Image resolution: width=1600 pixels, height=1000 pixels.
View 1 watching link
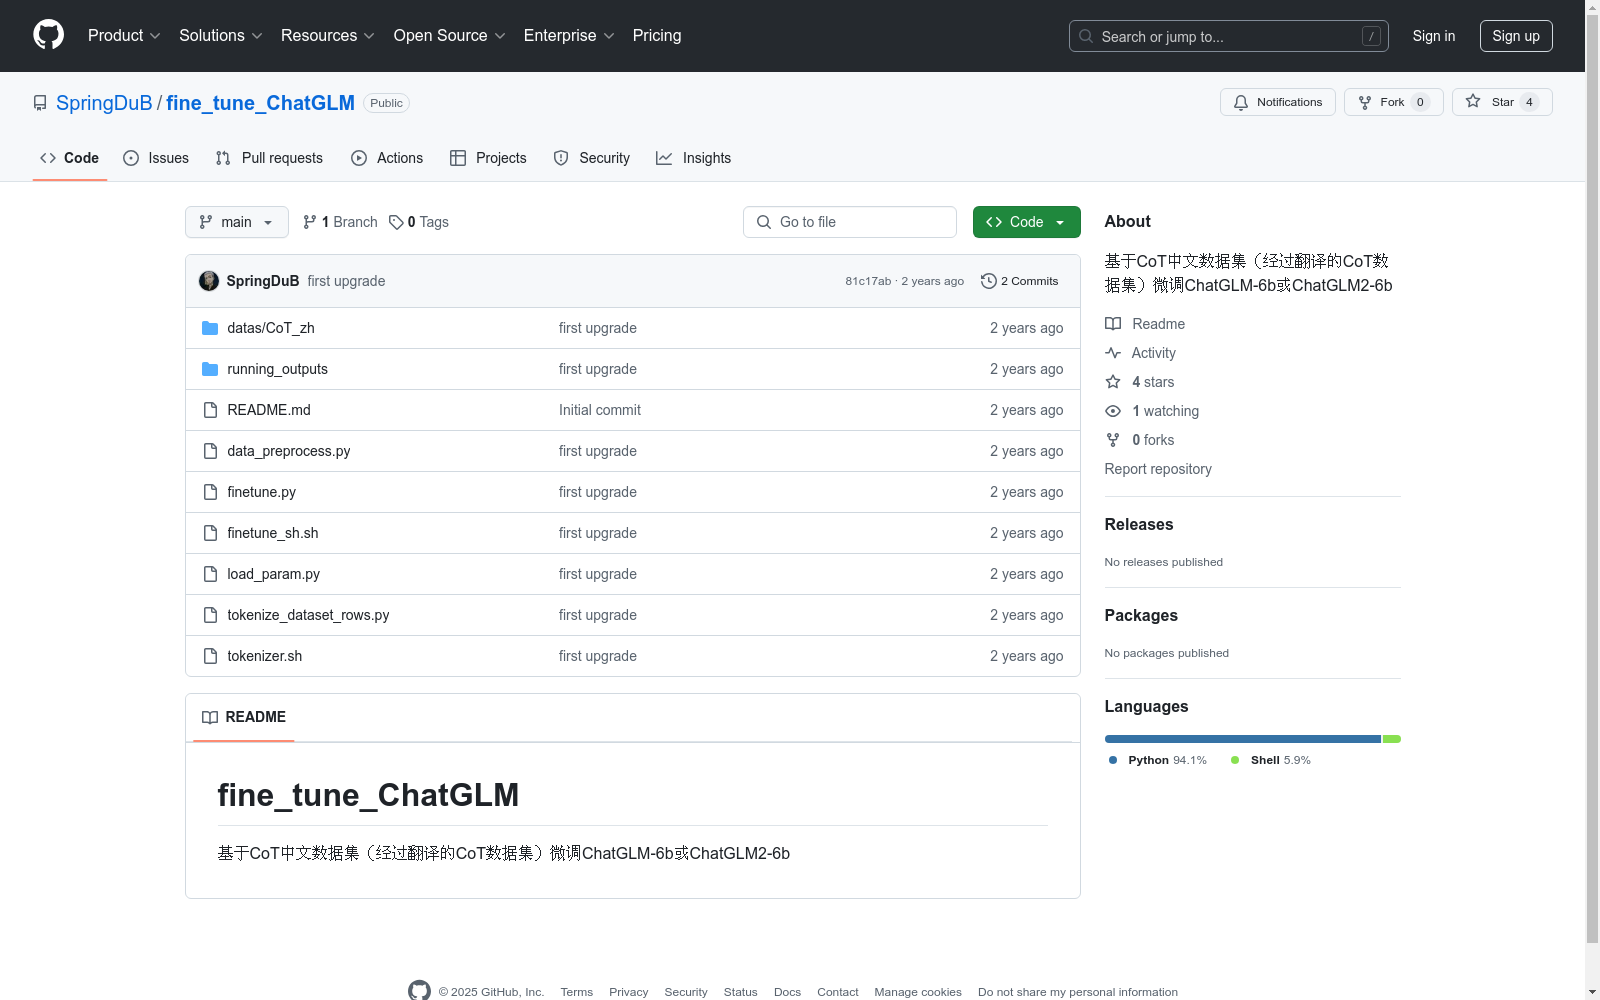1152,411
